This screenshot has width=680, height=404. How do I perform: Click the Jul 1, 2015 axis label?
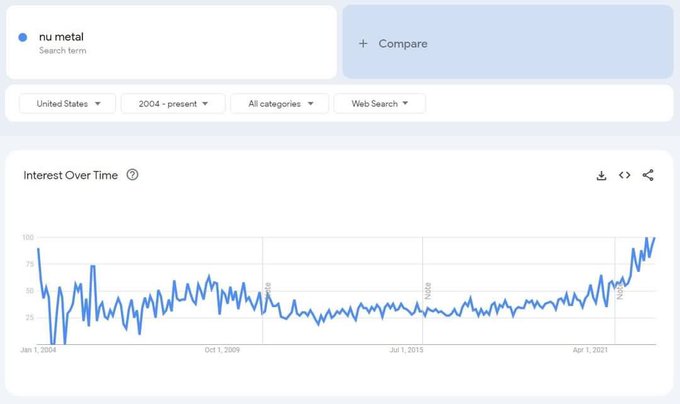tap(407, 350)
